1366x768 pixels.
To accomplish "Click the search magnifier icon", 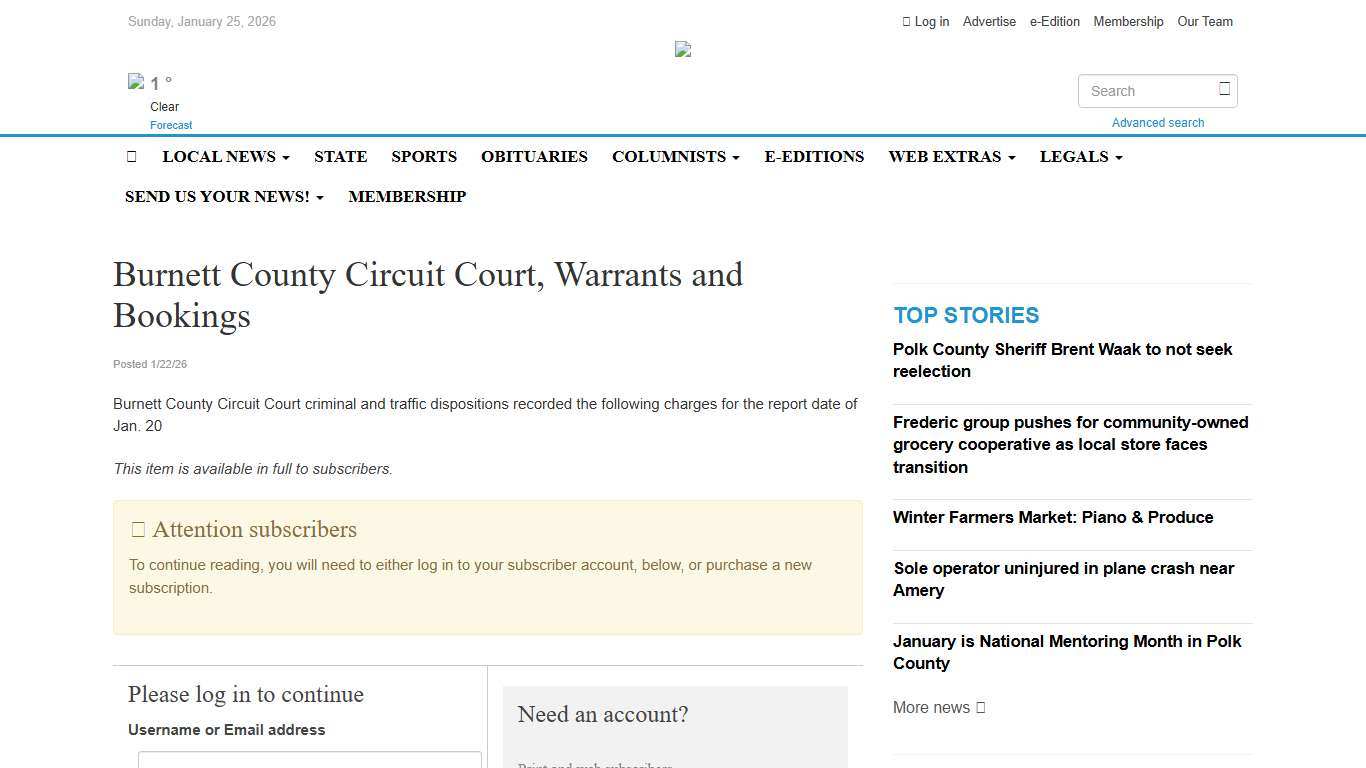I will coord(1224,89).
